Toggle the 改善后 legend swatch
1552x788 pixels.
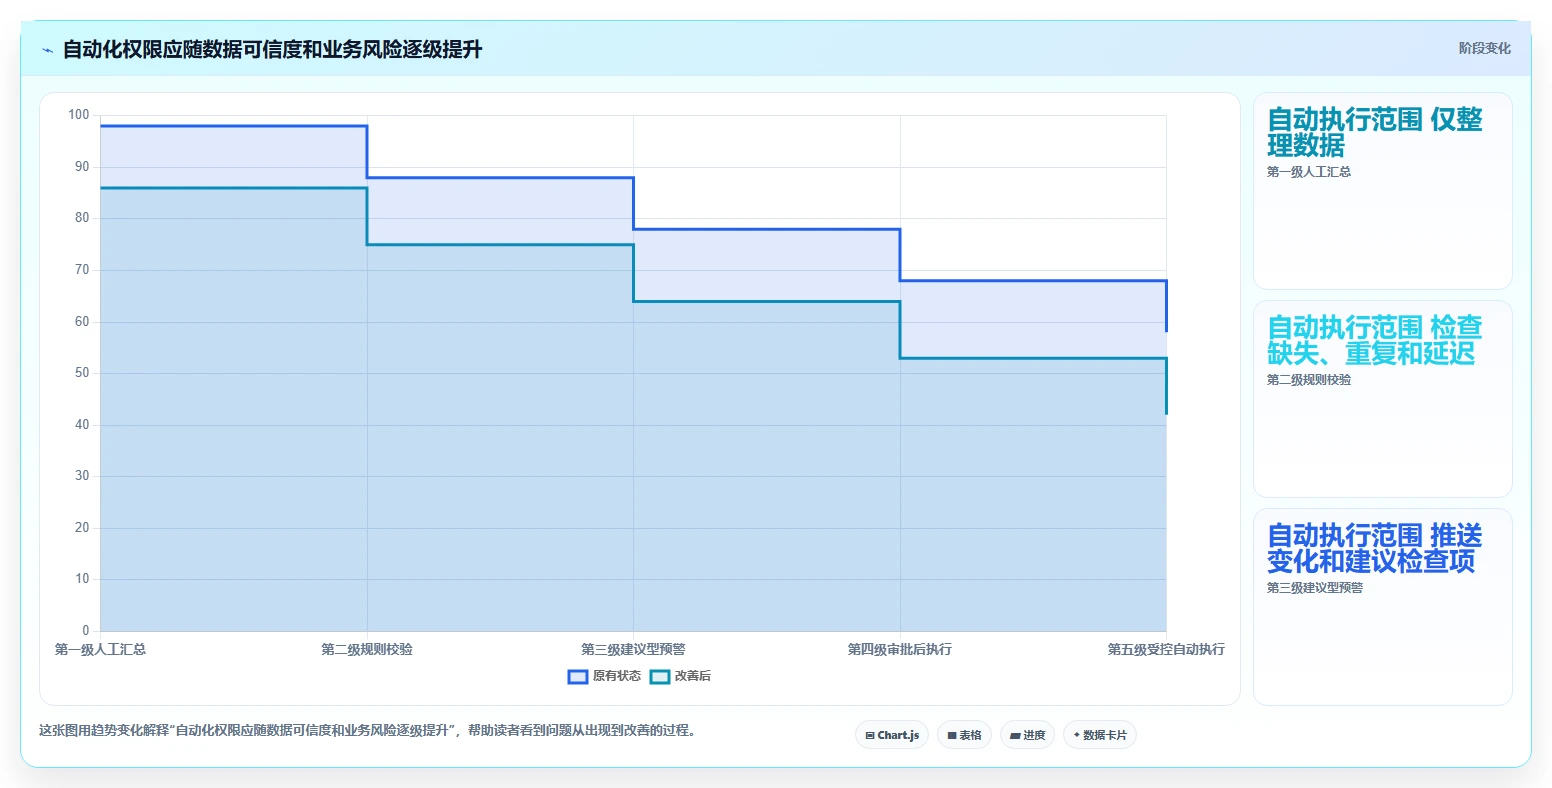point(660,677)
